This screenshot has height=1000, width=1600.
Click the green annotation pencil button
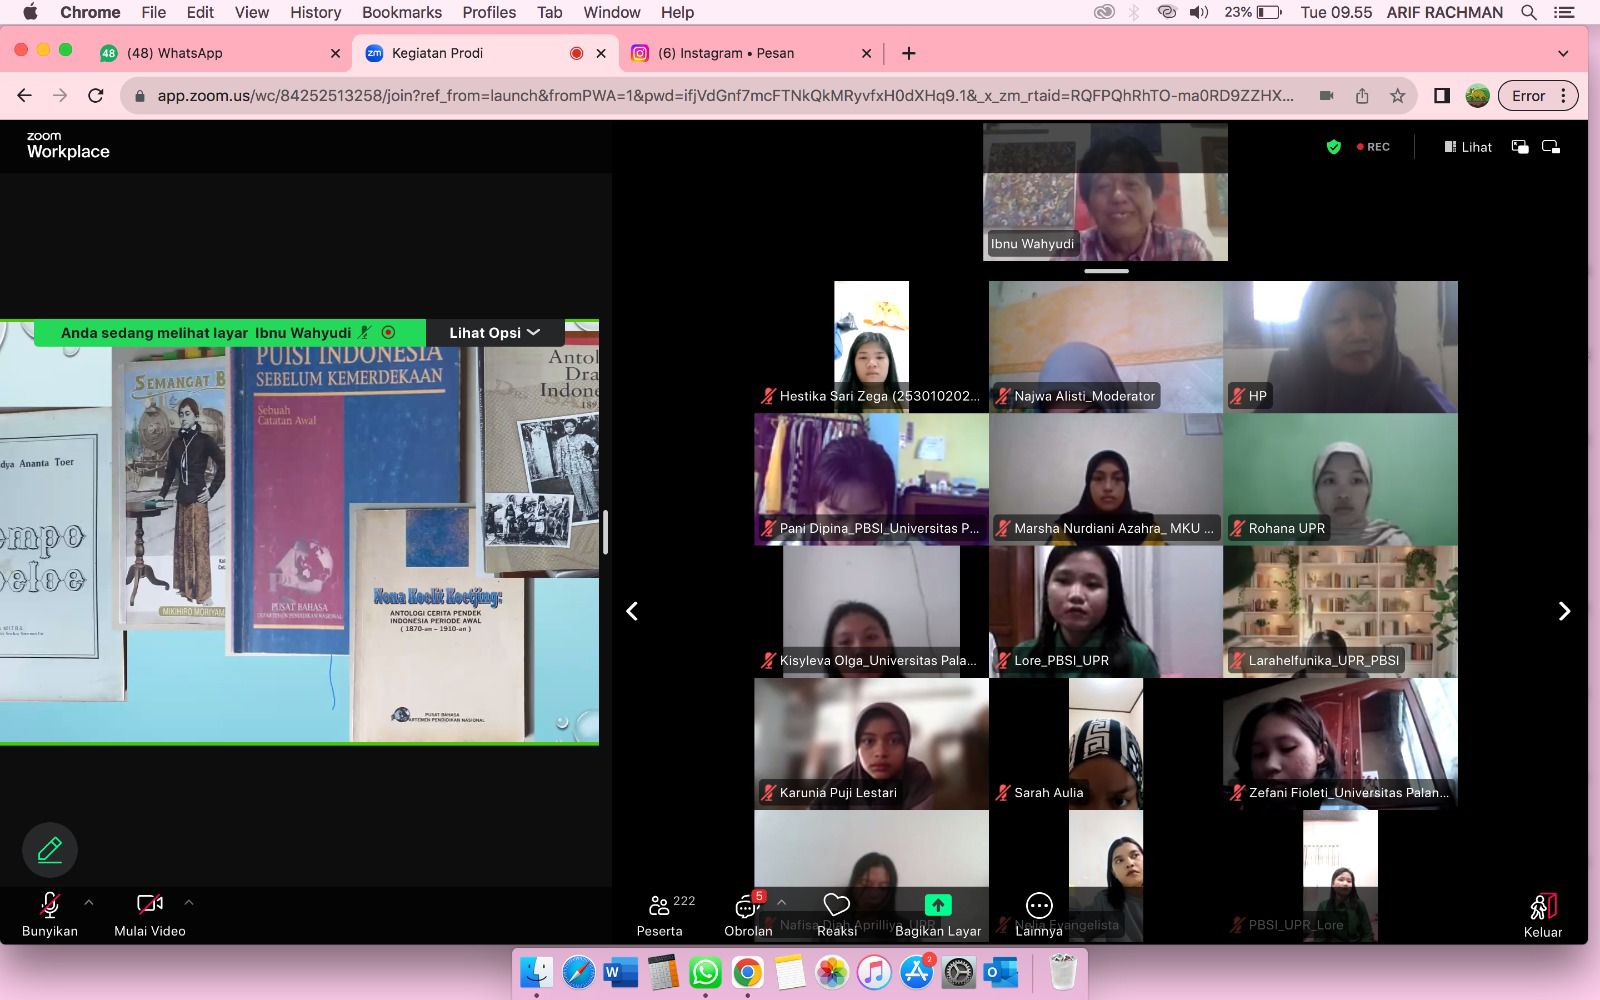tap(50, 850)
